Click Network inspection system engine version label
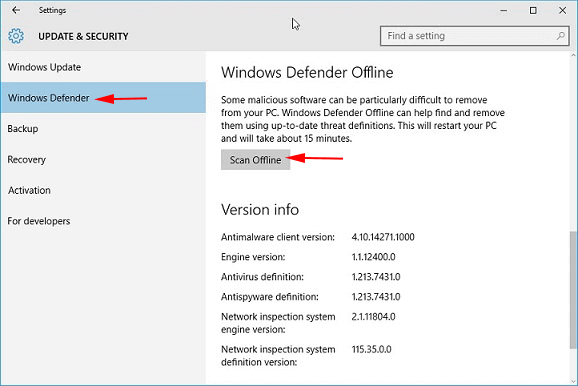 click(x=278, y=323)
